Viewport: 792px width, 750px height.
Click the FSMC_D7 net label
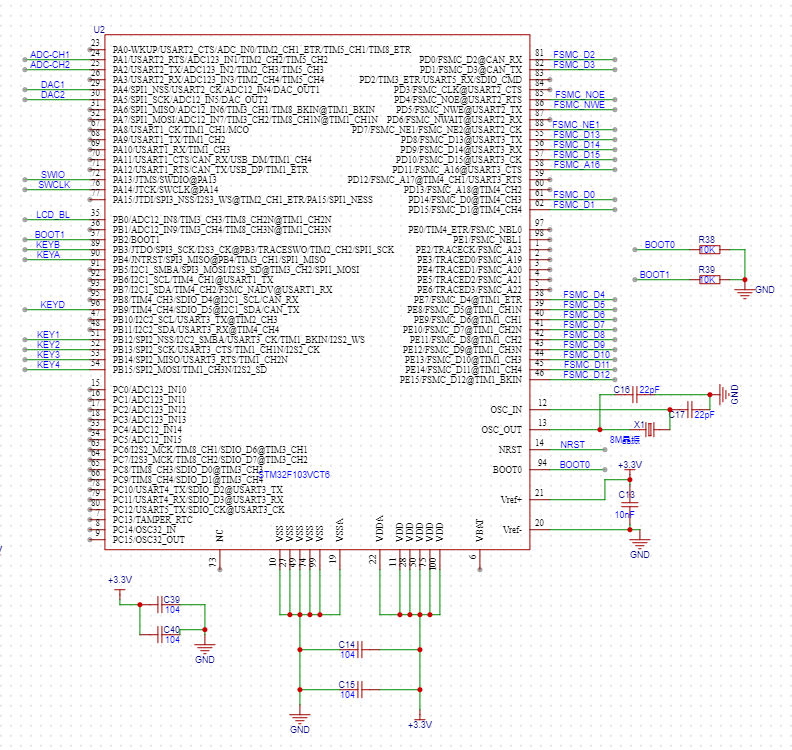584,325
